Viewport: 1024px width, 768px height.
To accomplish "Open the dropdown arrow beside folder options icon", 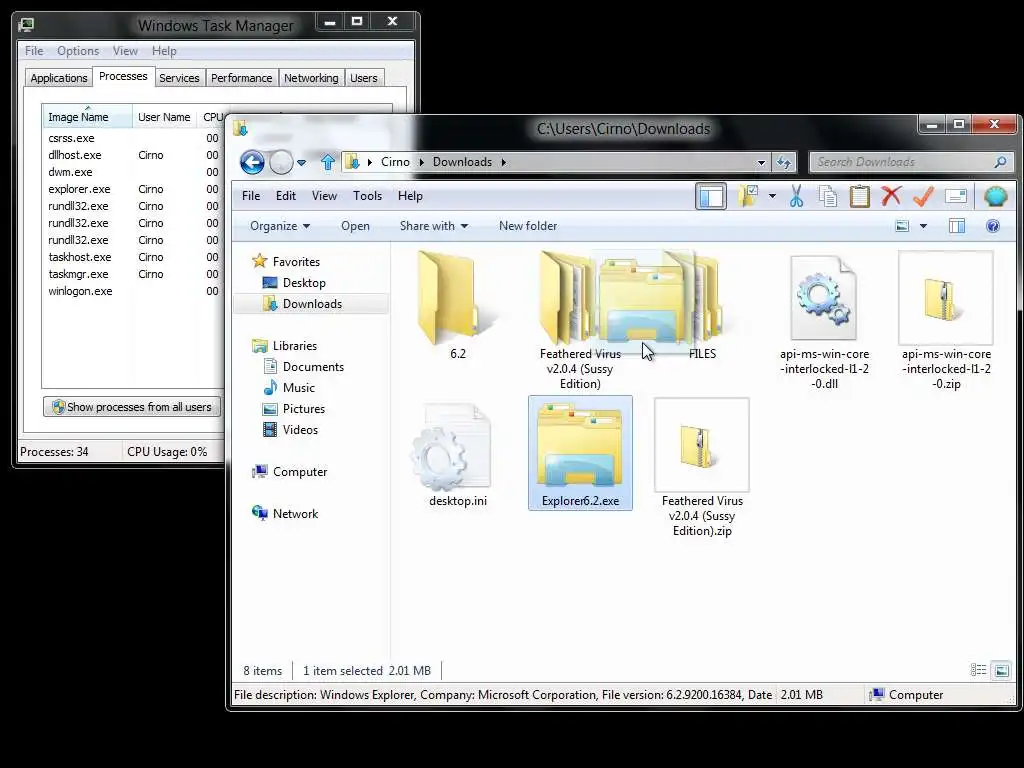I will point(772,196).
